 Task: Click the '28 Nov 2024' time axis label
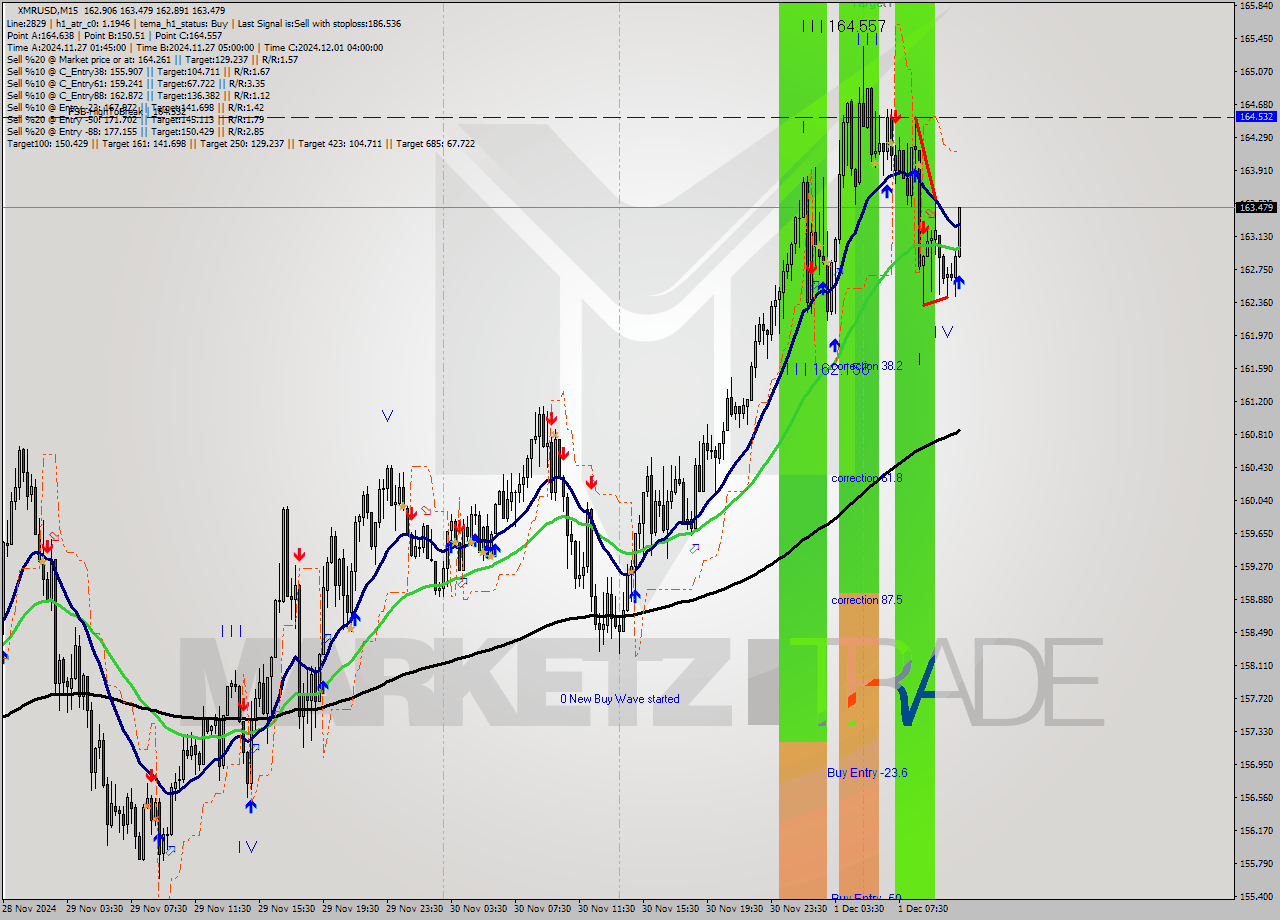click(x=31, y=909)
